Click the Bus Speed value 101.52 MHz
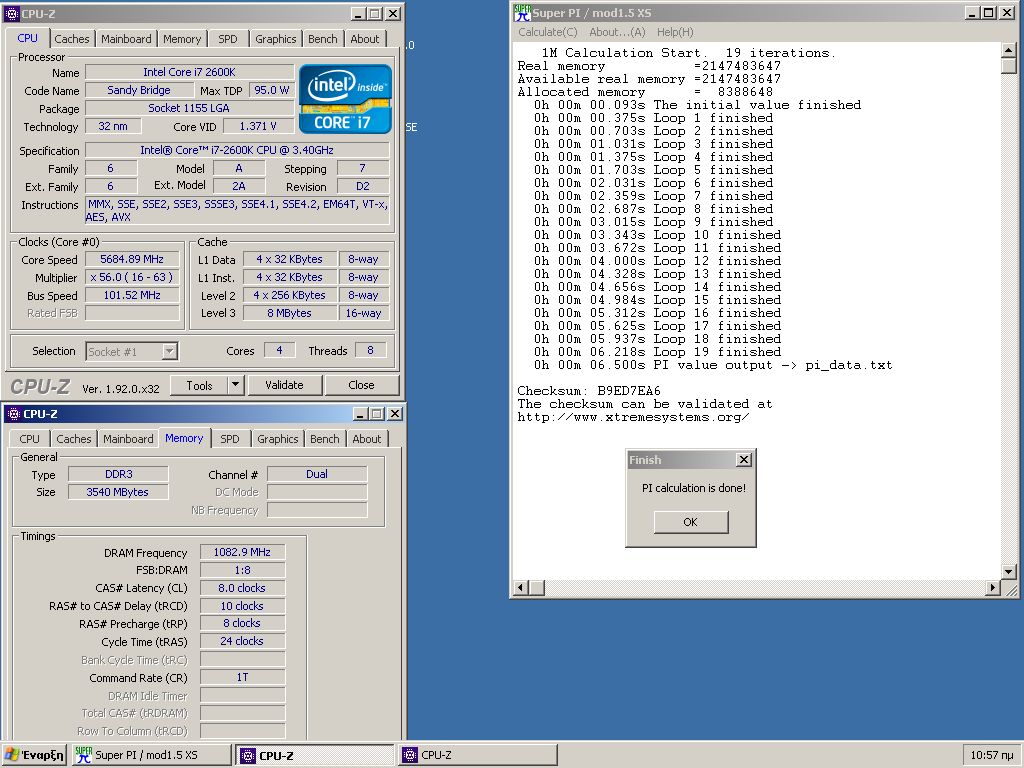 coord(132,295)
